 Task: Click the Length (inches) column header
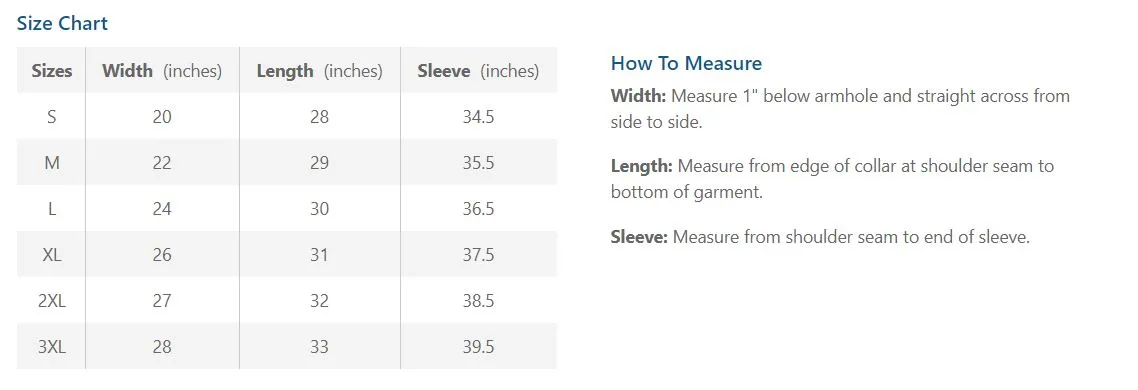(x=319, y=71)
